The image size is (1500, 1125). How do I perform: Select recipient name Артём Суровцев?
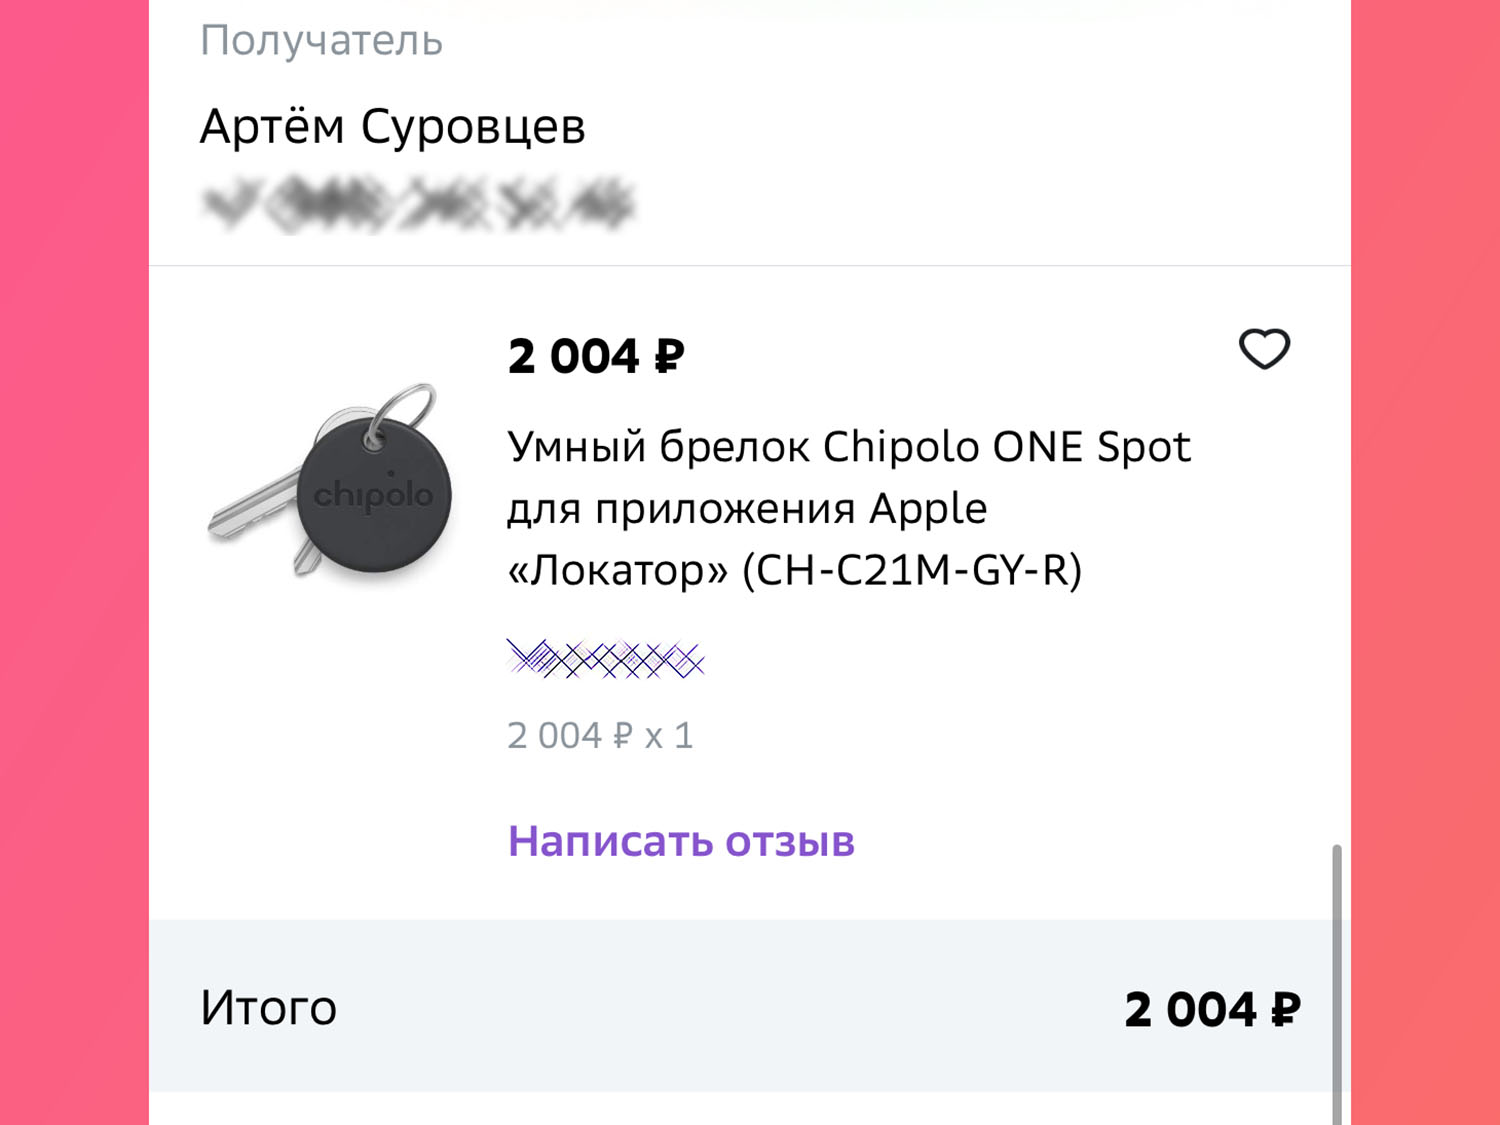392,127
